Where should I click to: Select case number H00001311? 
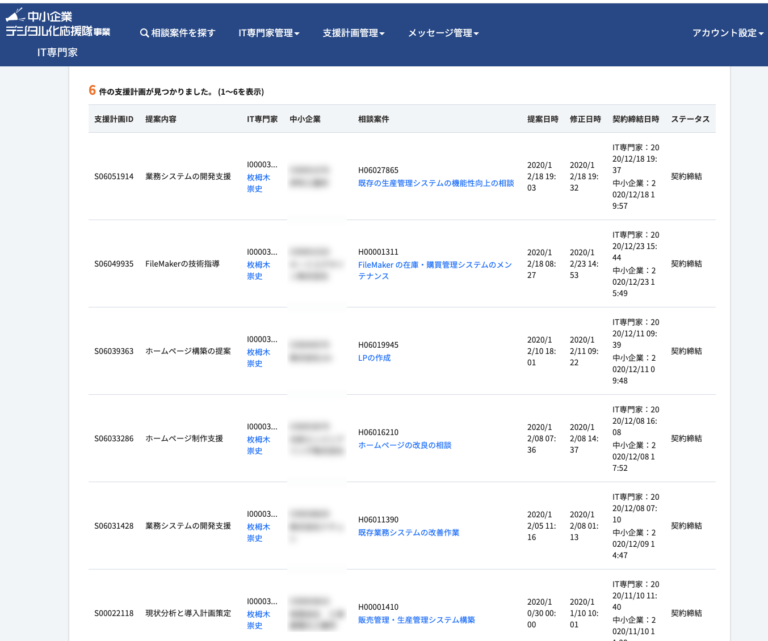(x=378, y=252)
